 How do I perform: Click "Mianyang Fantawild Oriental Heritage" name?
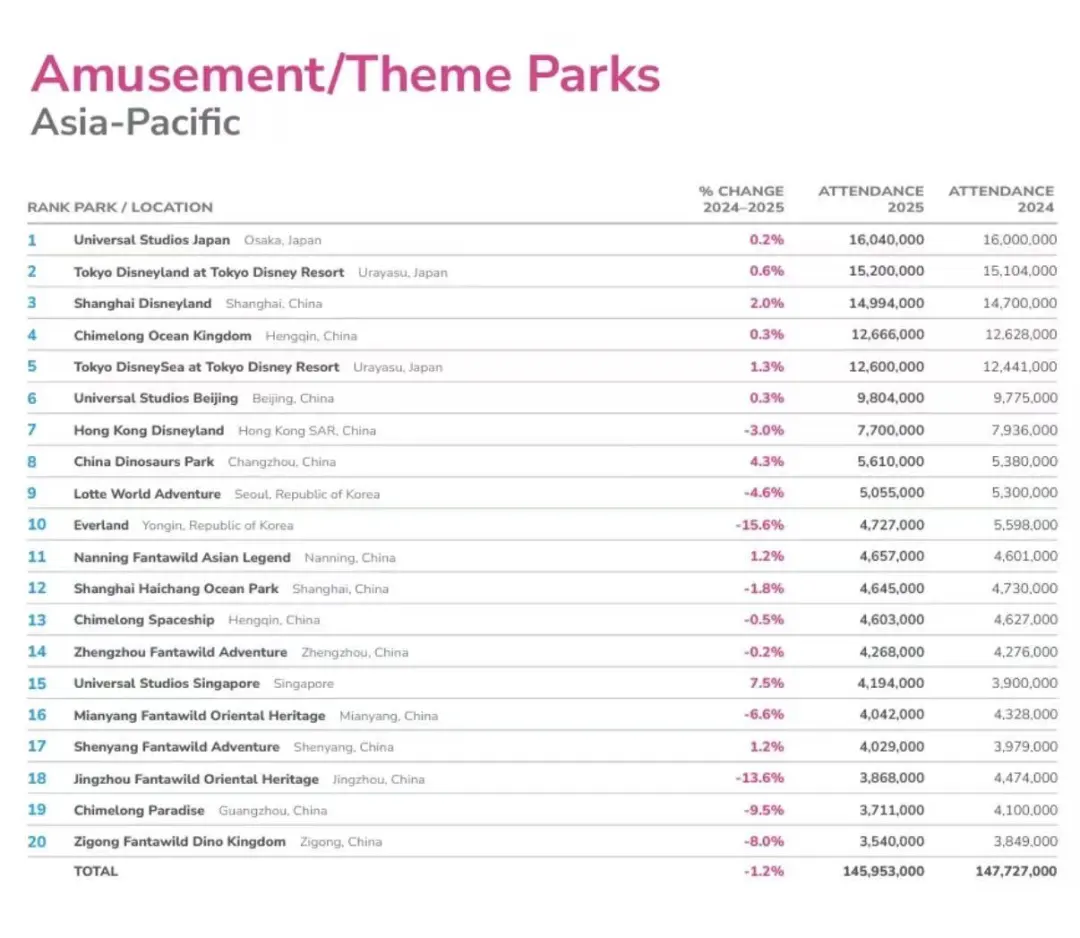coord(200,716)
